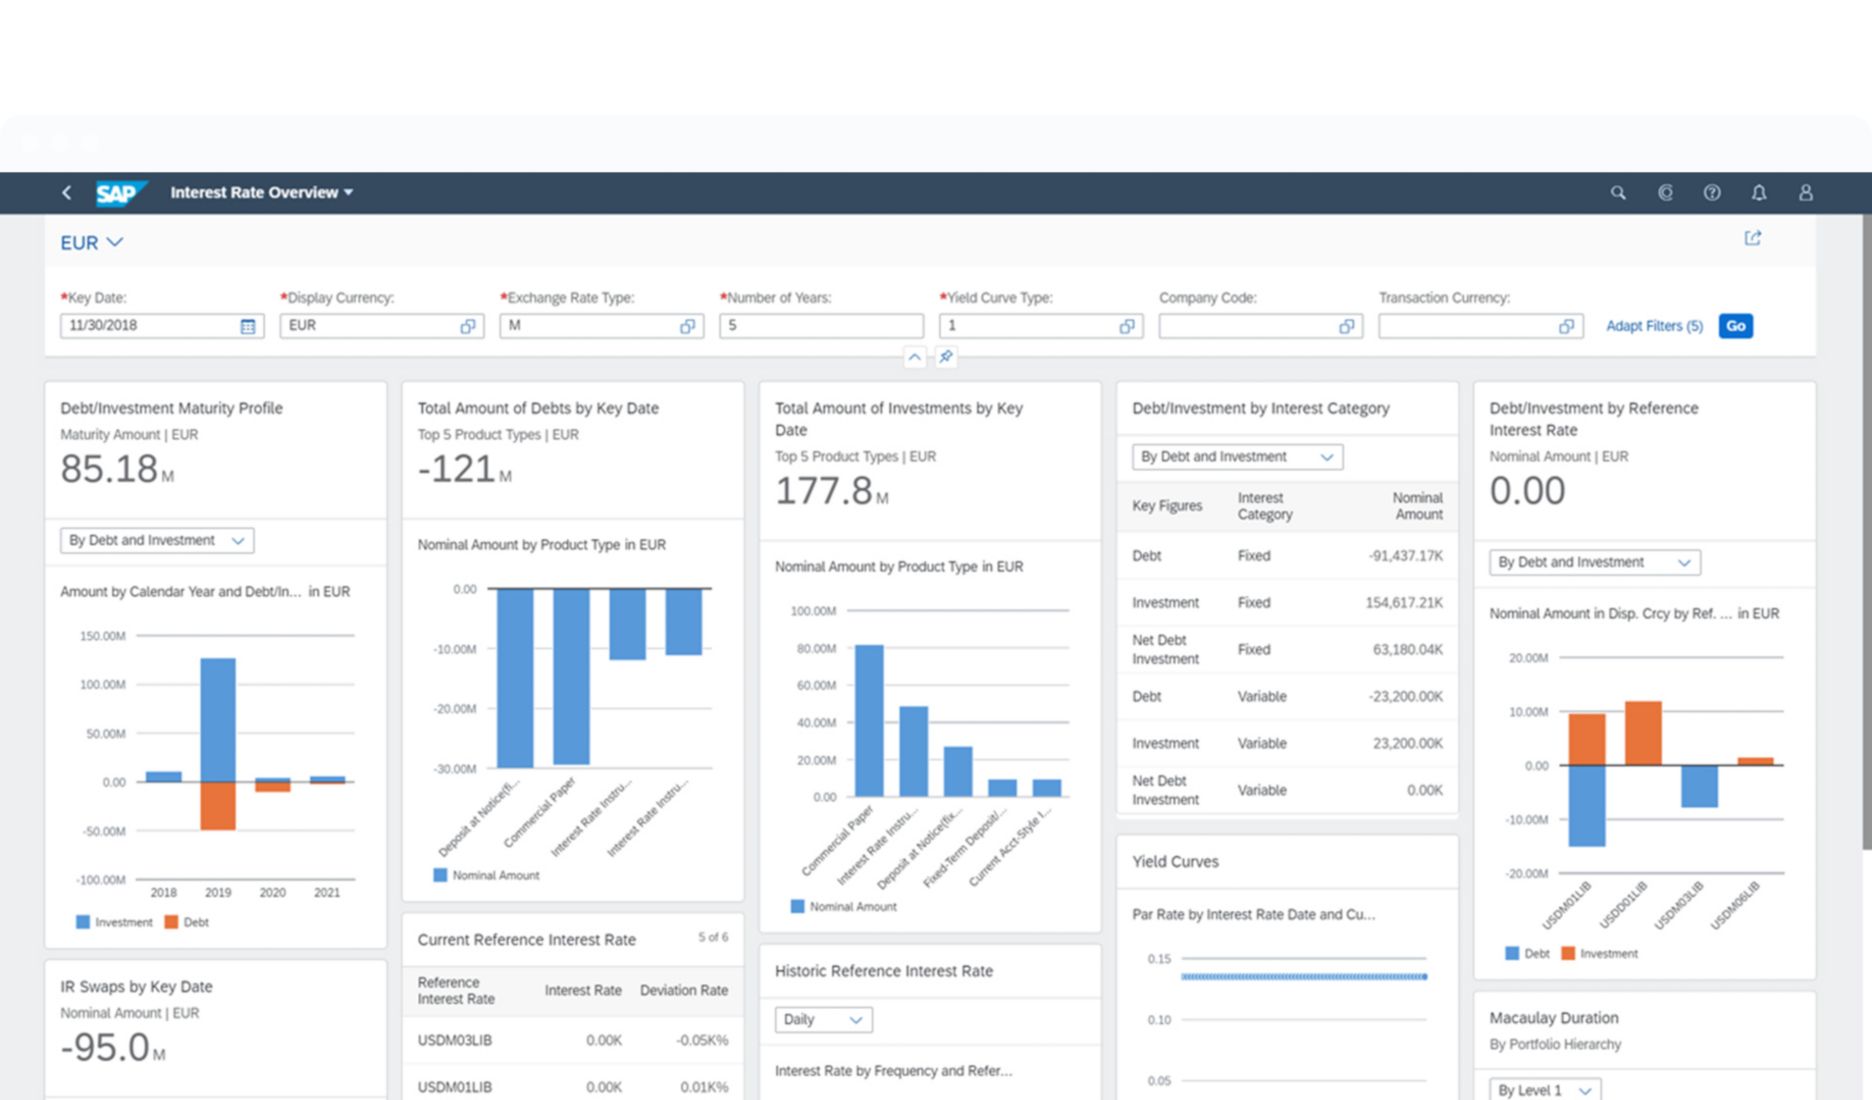Click the share icon near EUR variant
Viewport: 1872px width, 1100px height.
pos(1752,238)
